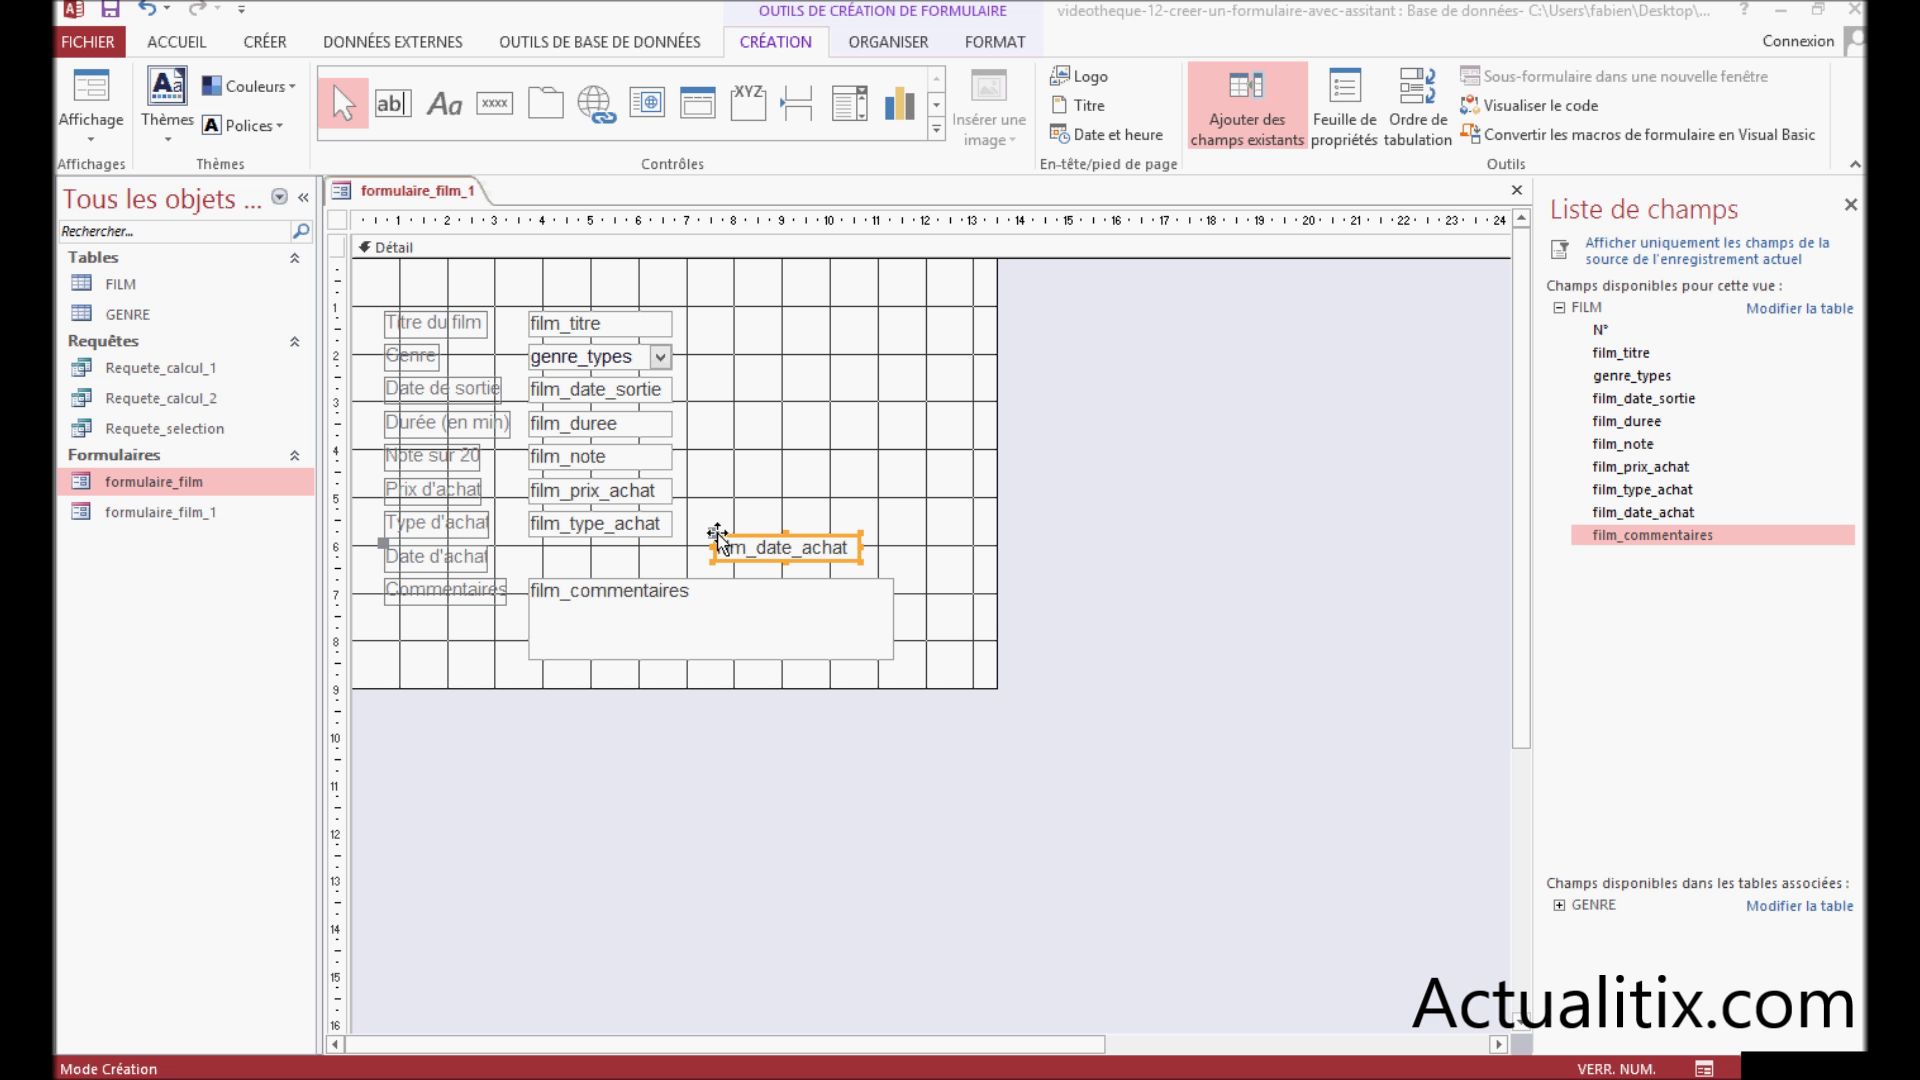This screenshot has height=1080, width=1920.
Task: Insert a Titre in the header
Action: [x=1078, y=105]
